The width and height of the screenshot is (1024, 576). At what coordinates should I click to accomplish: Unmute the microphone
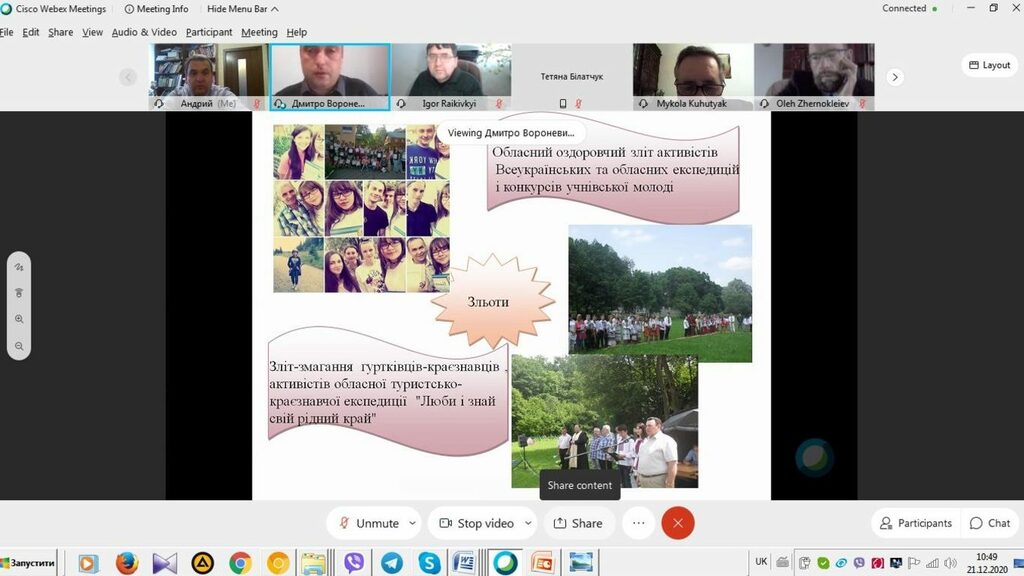pyautogui.click(x=368, y=523)
